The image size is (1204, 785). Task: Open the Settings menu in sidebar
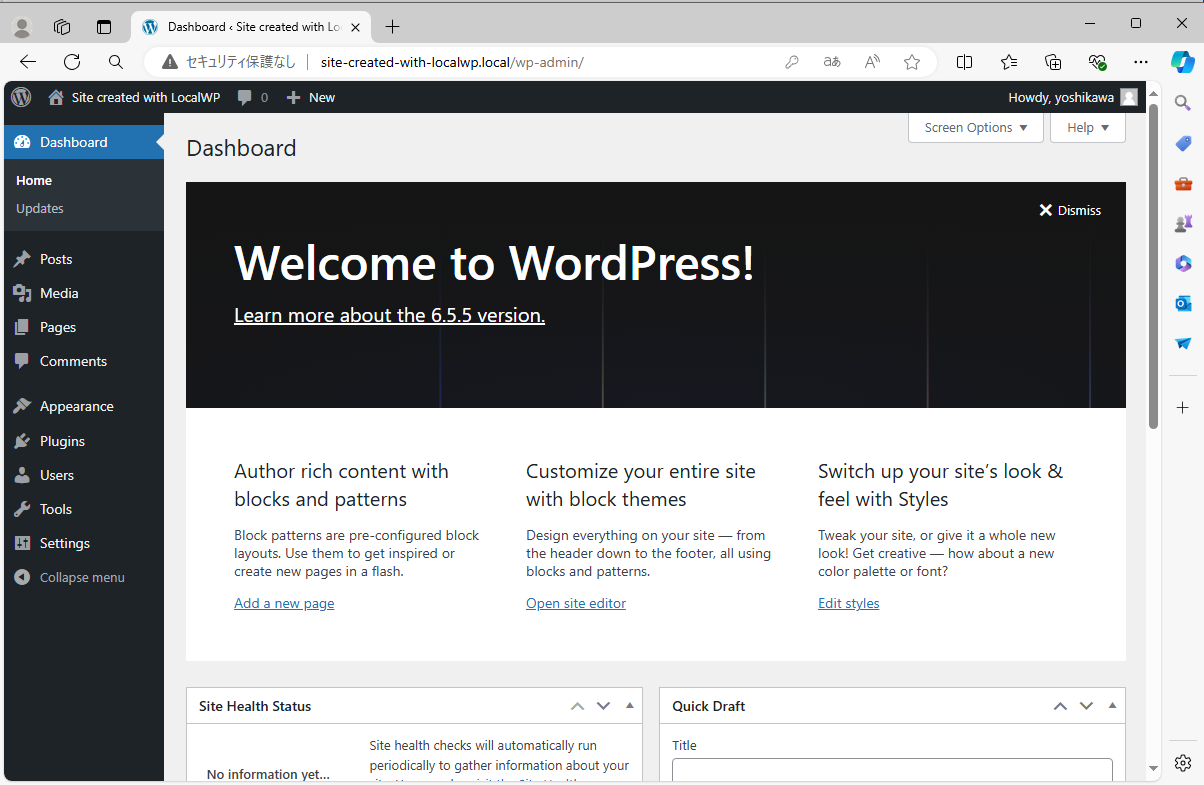65,543
